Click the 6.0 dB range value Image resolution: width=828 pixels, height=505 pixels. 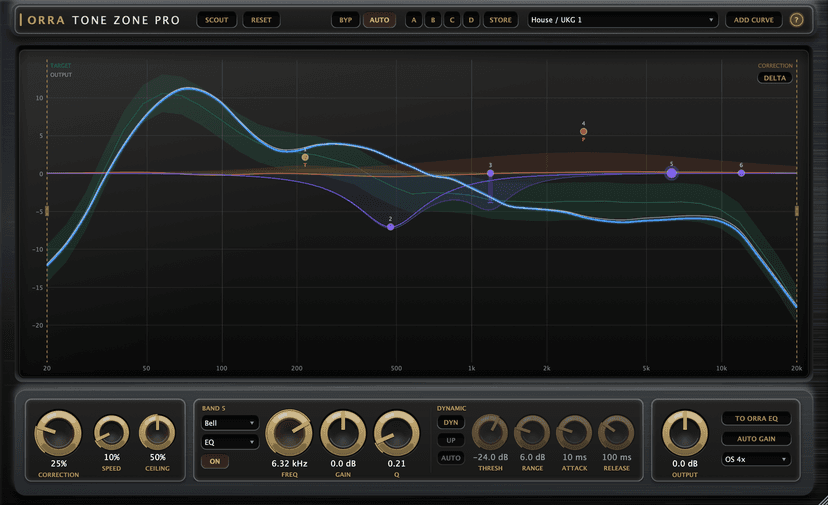pos(532,457)
